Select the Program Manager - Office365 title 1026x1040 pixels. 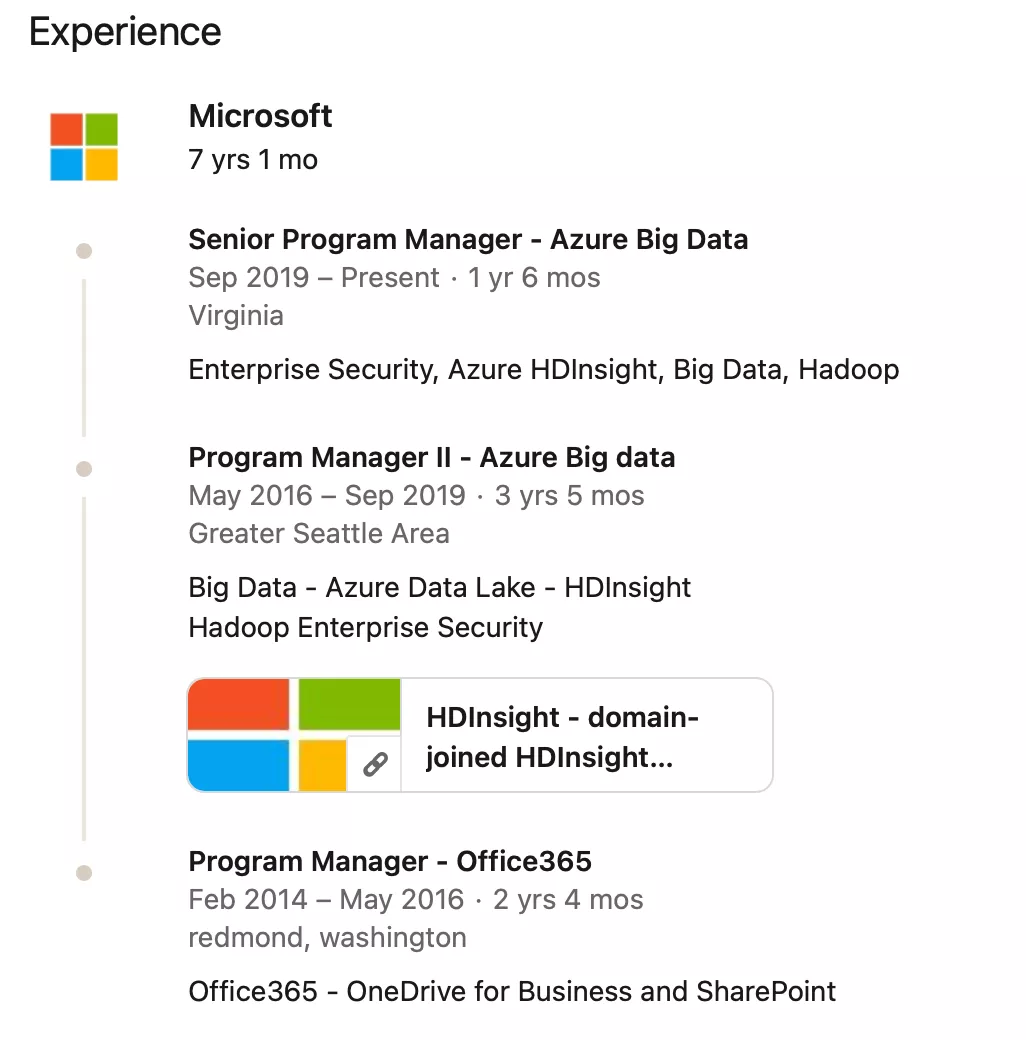coord(390,862)
